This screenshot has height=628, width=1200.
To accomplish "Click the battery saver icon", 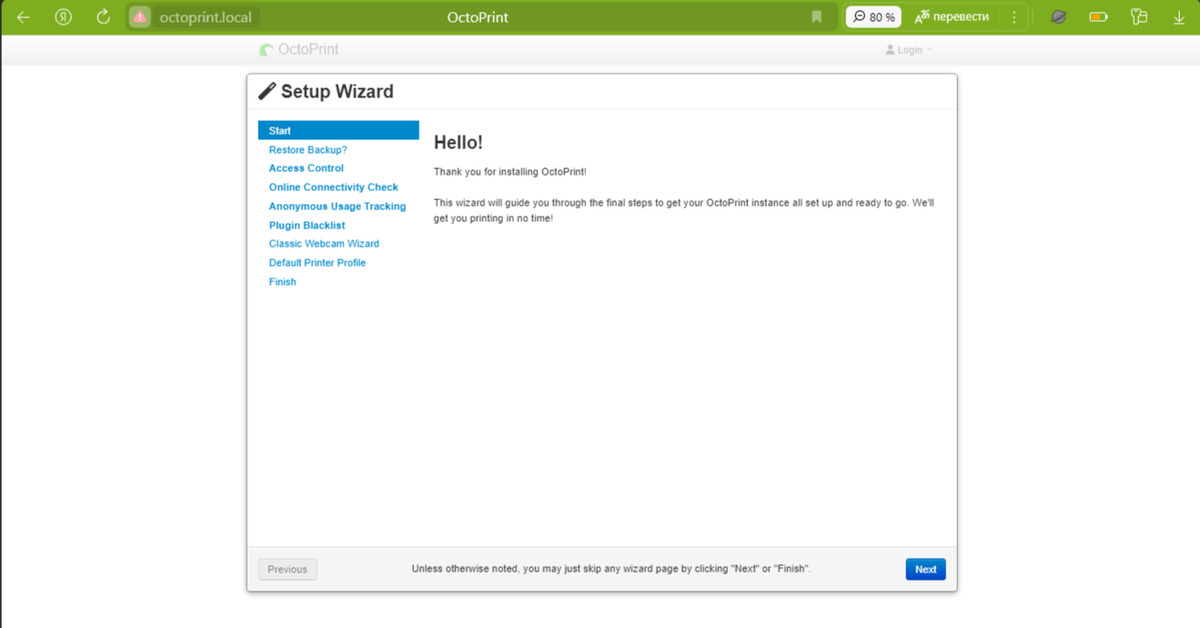I will 1099,17.
